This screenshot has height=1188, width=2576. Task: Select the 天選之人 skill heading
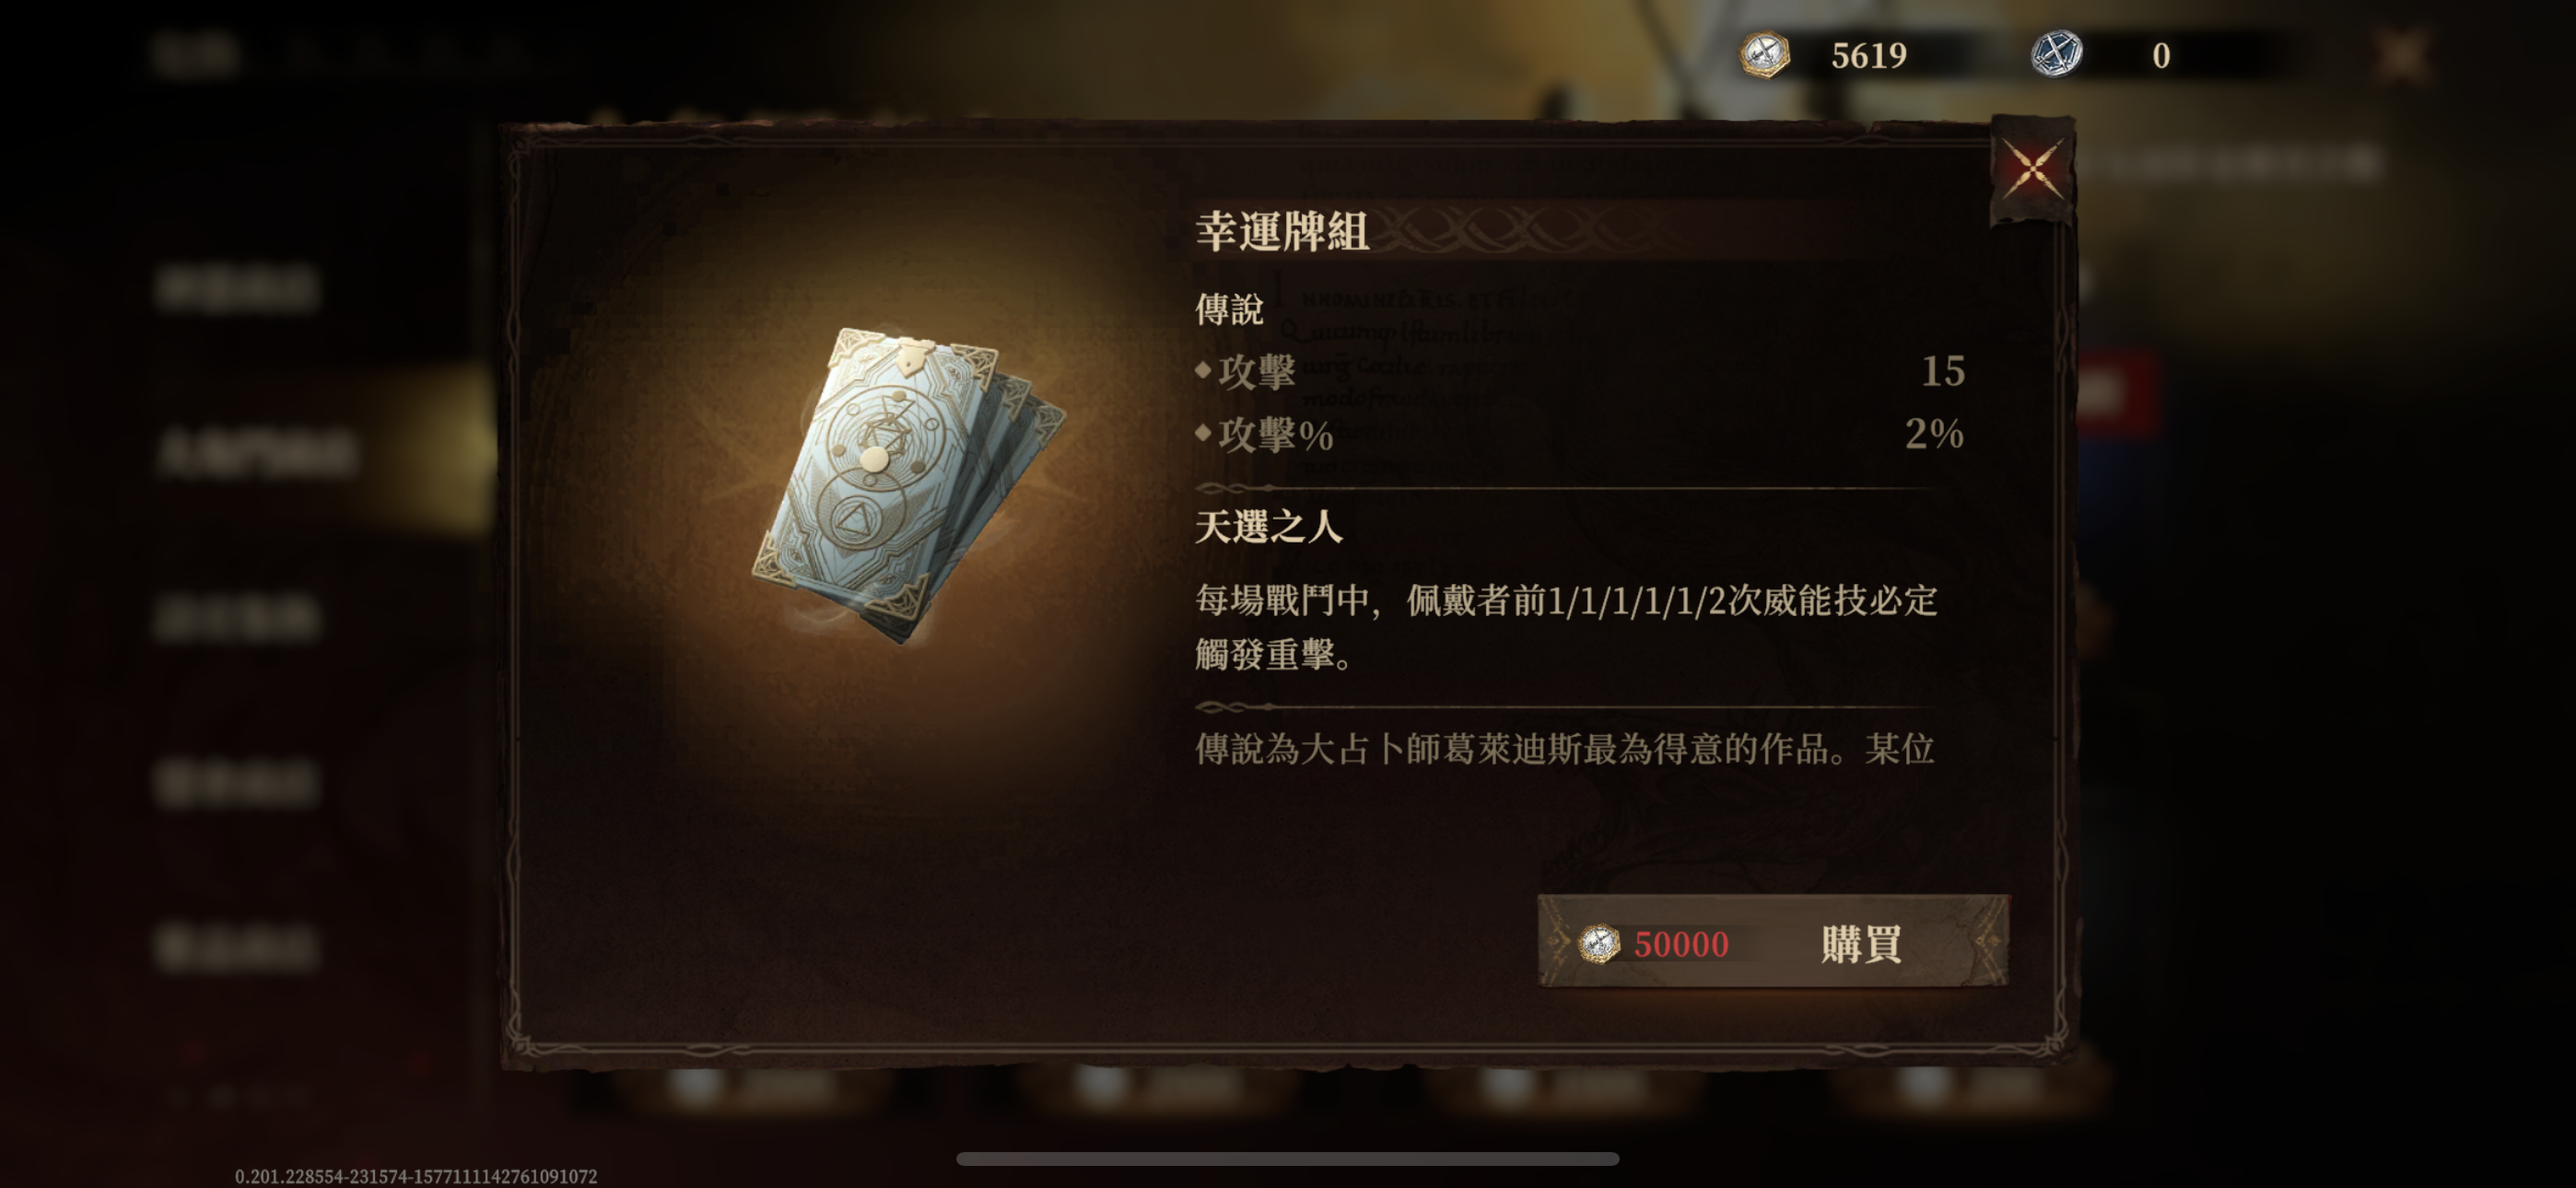click(x=1269, y=526)
